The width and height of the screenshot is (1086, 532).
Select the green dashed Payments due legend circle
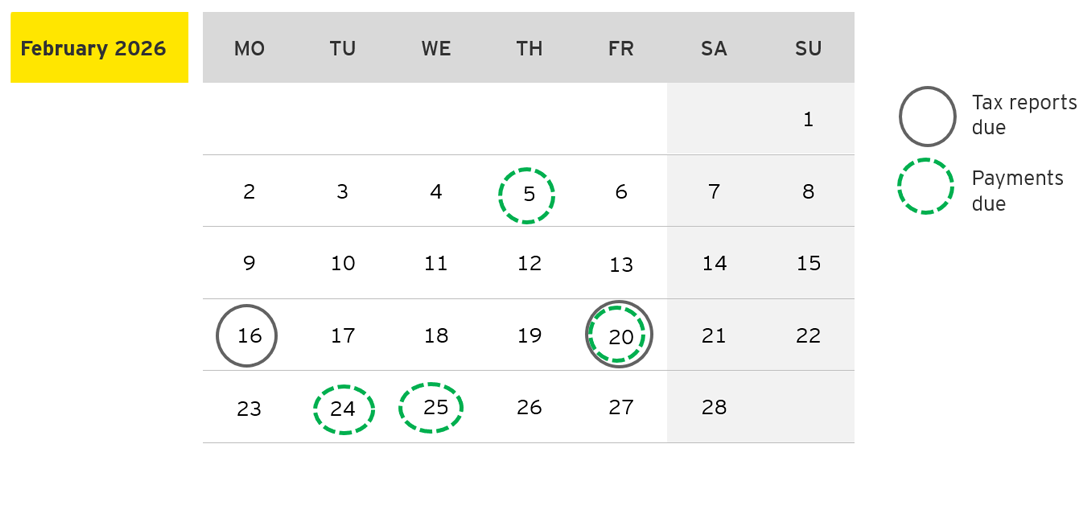925,186
